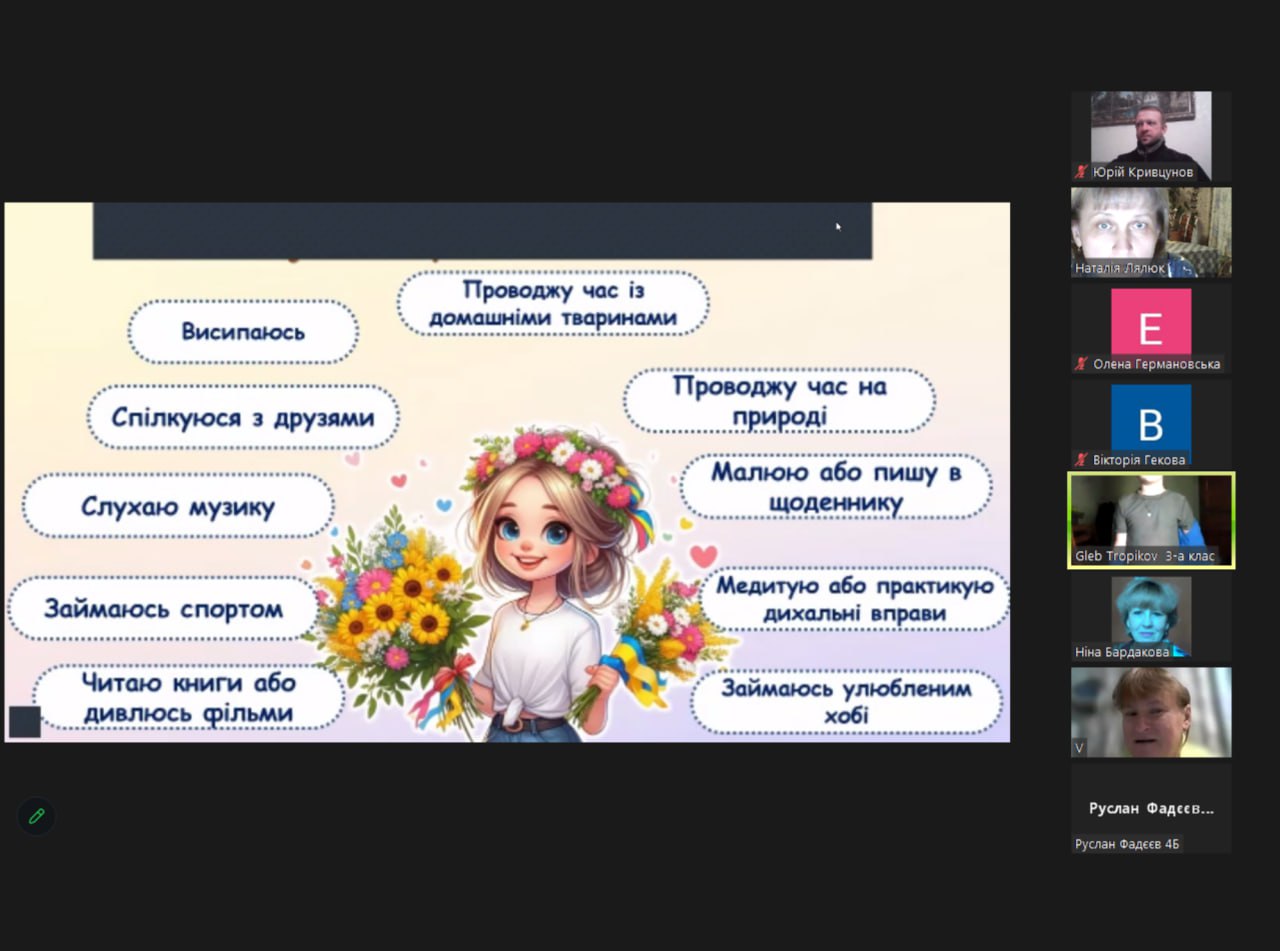Select the "Слухаю музику" bubble
Viewport: 1280px width, 951px height.
click(178, 507)
